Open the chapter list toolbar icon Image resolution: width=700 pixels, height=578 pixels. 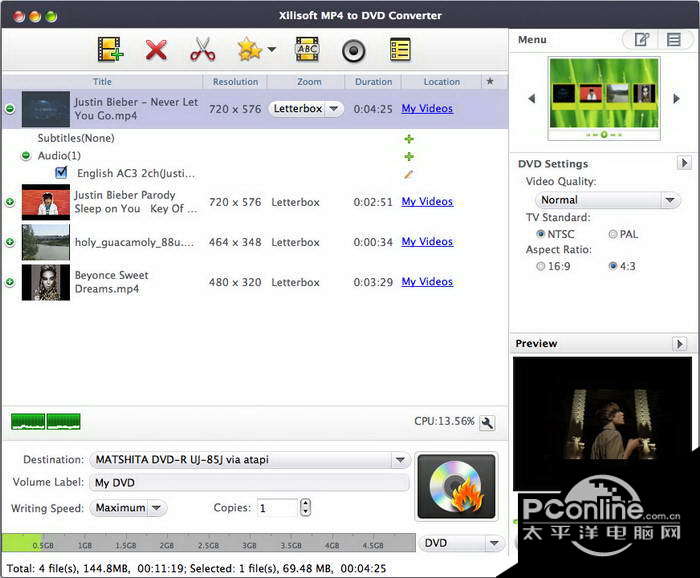(x=400, y=50)
